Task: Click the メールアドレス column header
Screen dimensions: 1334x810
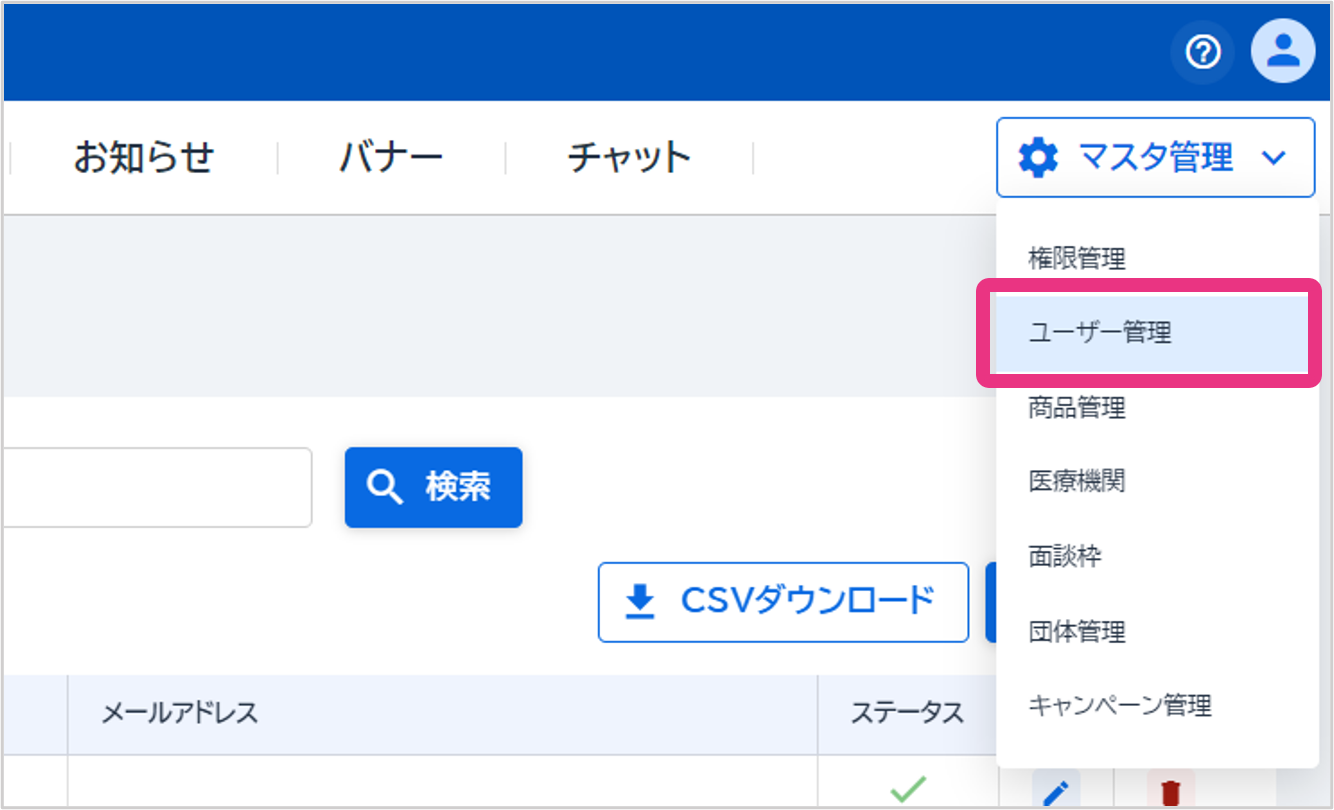Action: 180,713
